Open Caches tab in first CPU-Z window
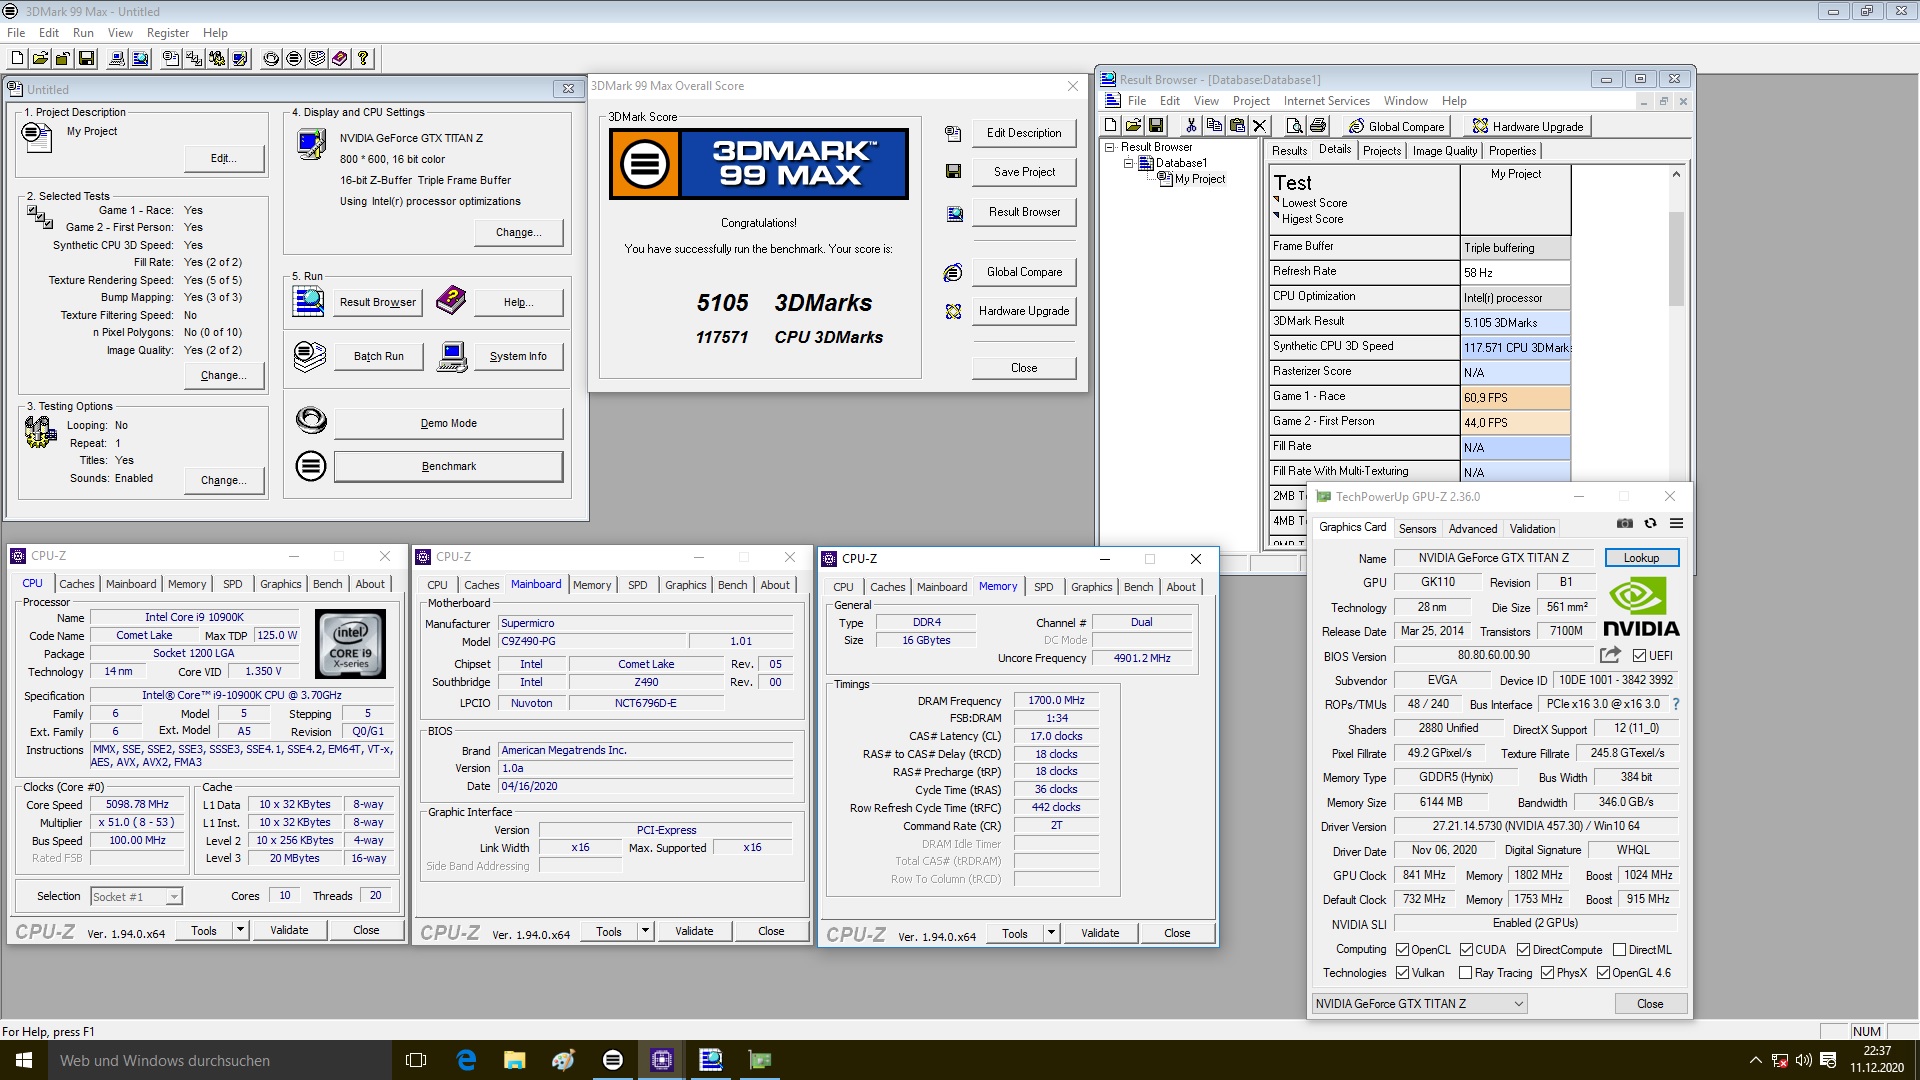Viewport: 1920px width, 1080px height. click(77, 584)
